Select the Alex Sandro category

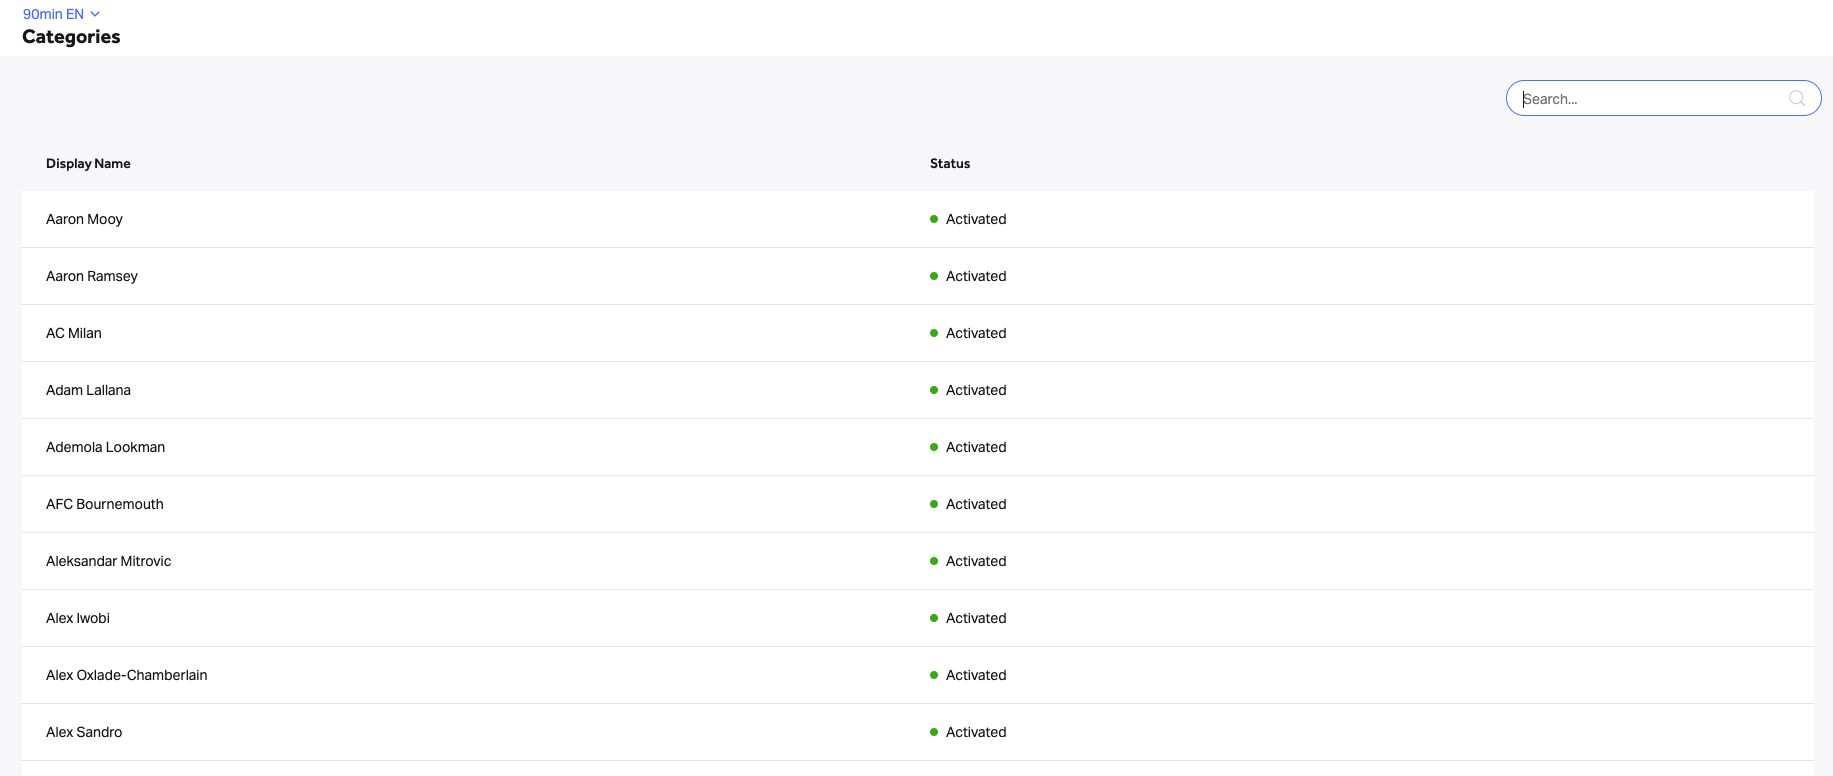tap(84, 732)
